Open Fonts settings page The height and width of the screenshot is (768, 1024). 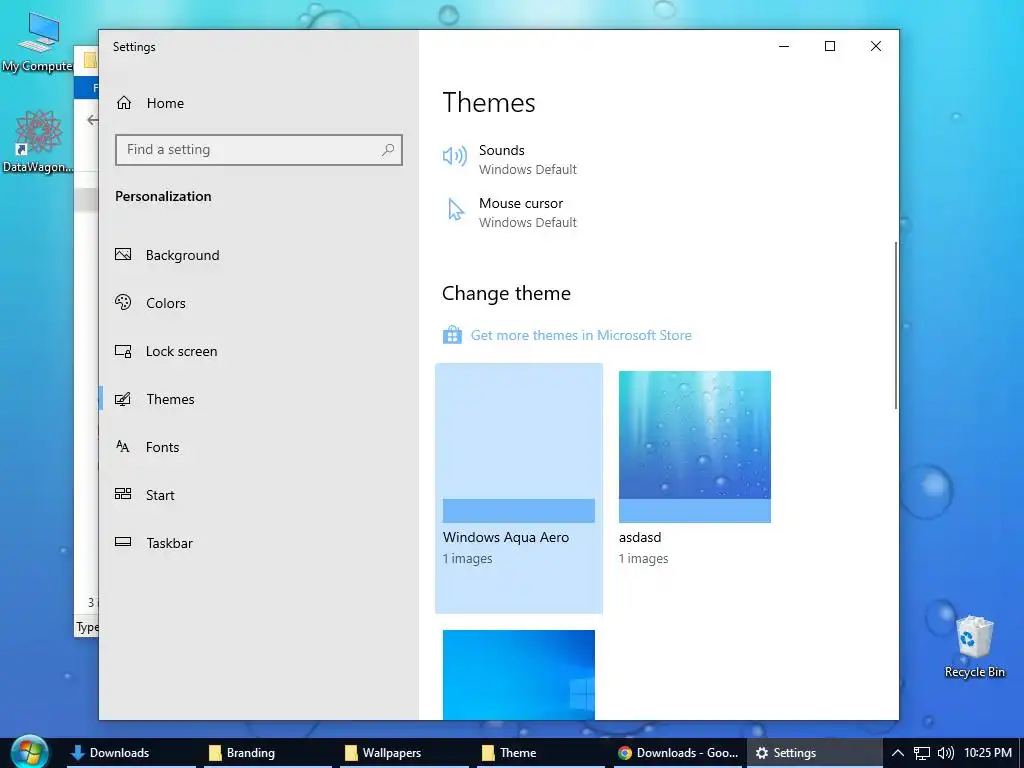(x=258, y=447)
